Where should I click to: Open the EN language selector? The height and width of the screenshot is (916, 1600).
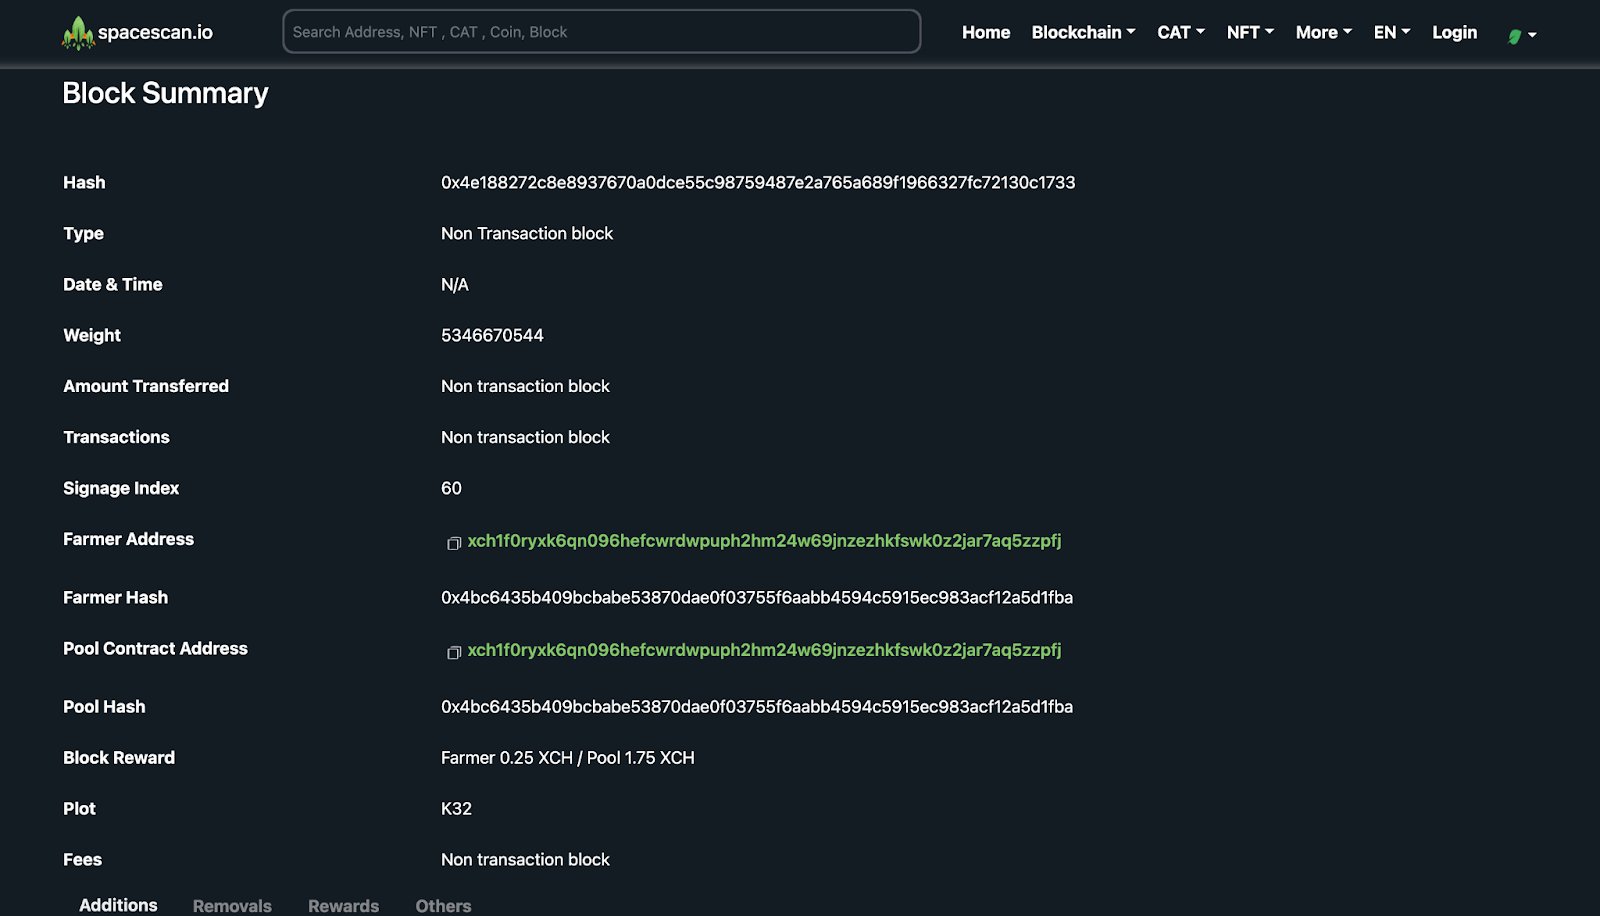pyautogui.click(x=1392, y=32)
